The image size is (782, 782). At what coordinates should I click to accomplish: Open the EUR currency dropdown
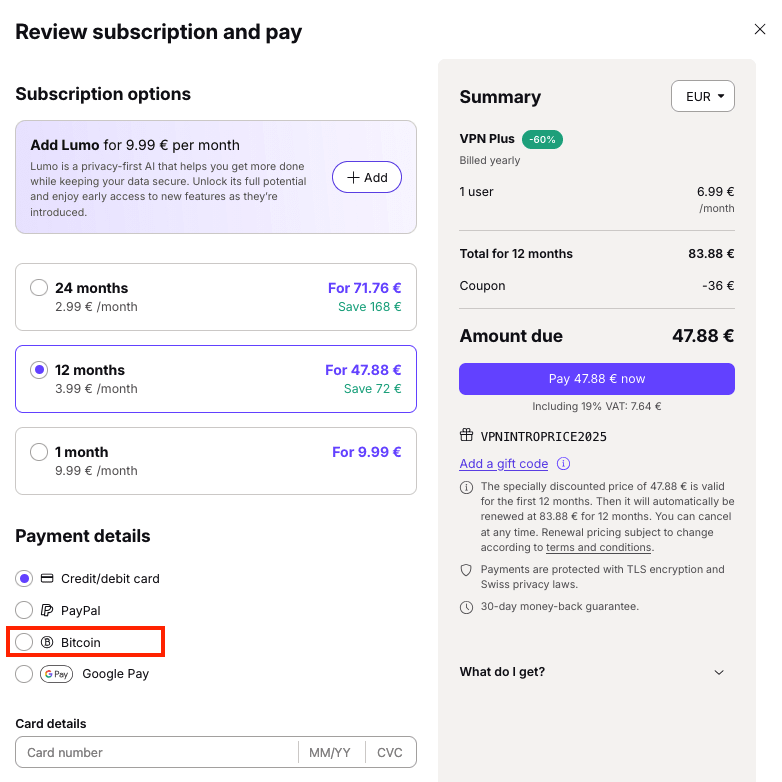[x=703, y=96]
